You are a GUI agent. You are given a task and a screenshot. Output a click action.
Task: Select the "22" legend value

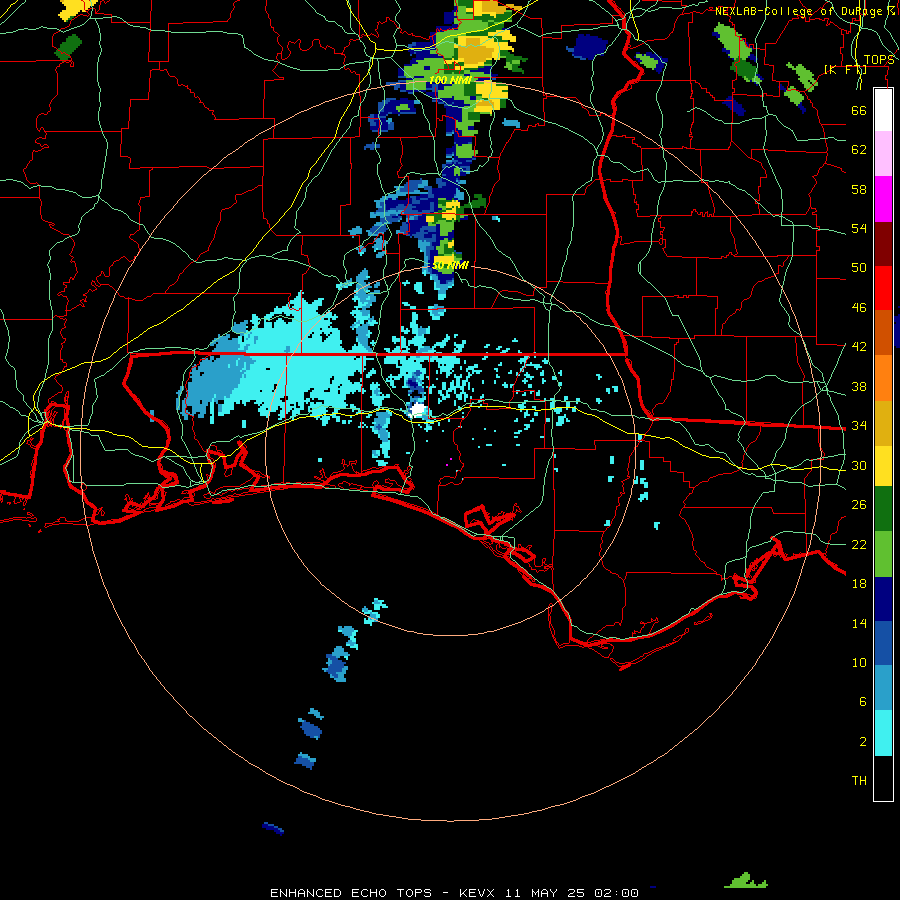pos(859,544)
